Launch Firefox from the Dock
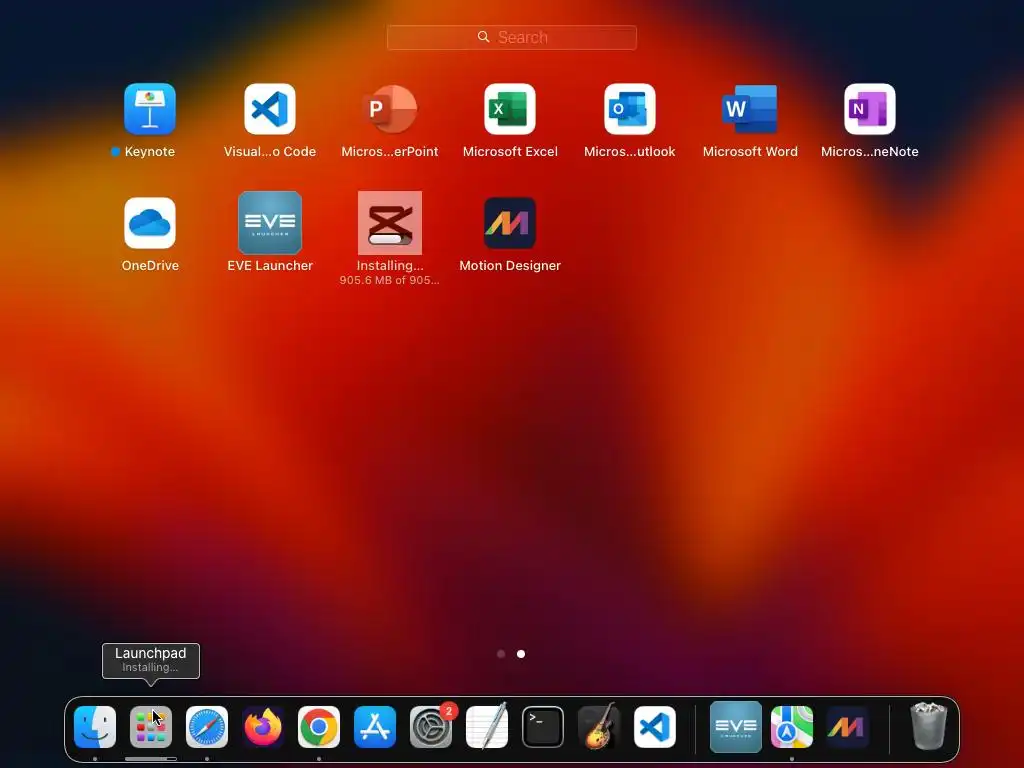 click(x=263, y=727)
